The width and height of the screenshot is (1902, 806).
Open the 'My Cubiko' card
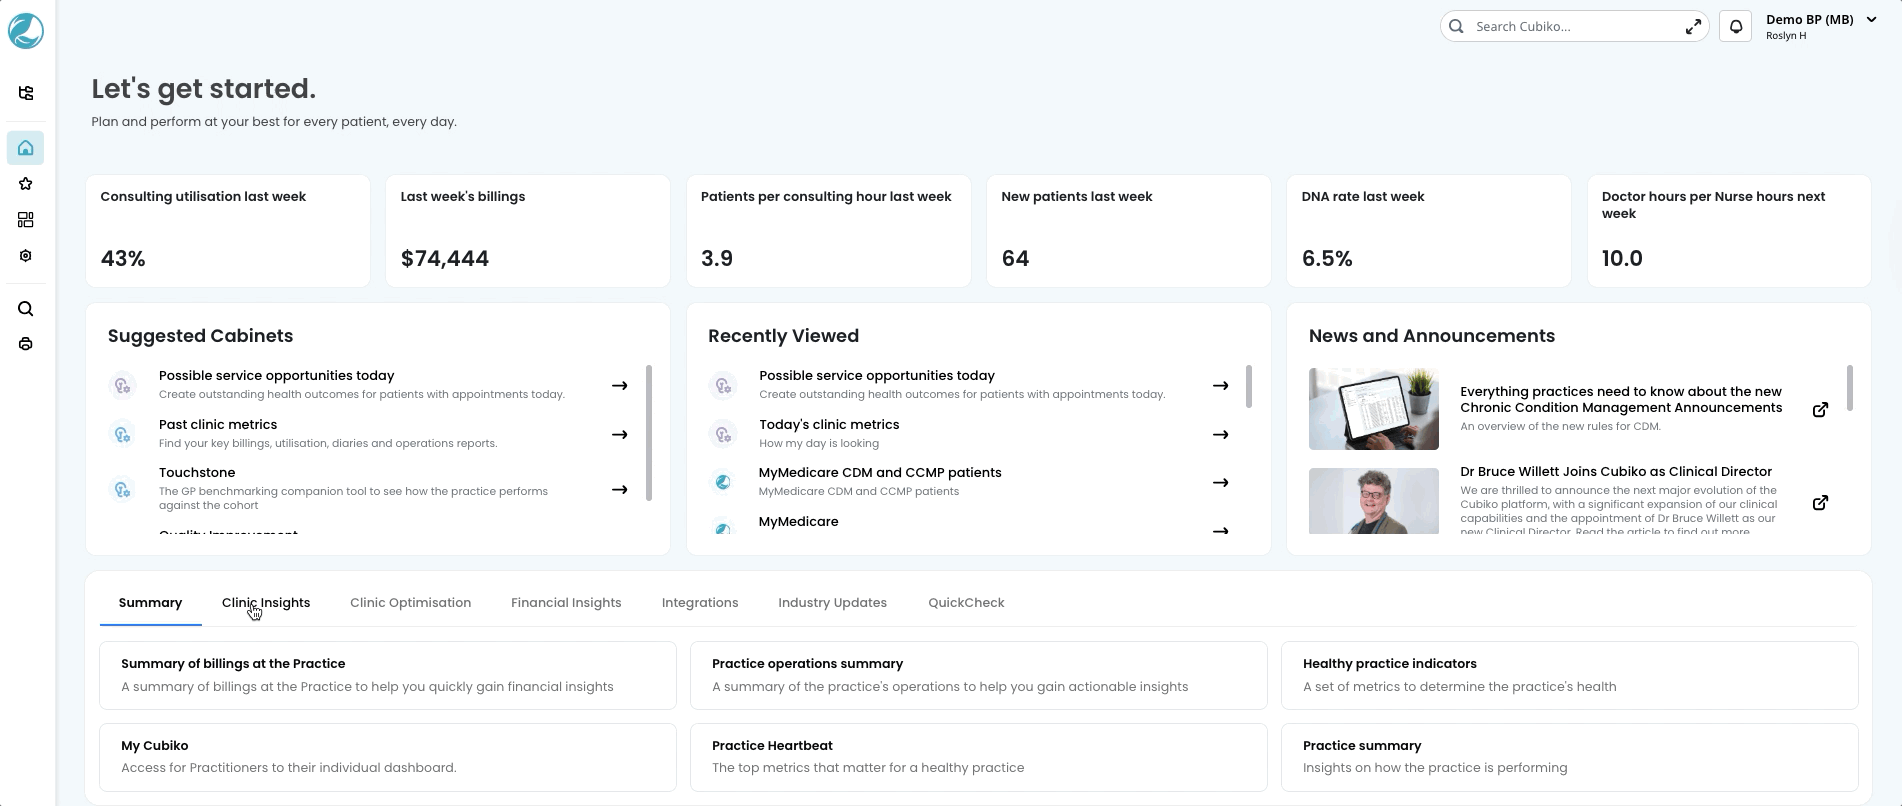[x=388, y=757]
